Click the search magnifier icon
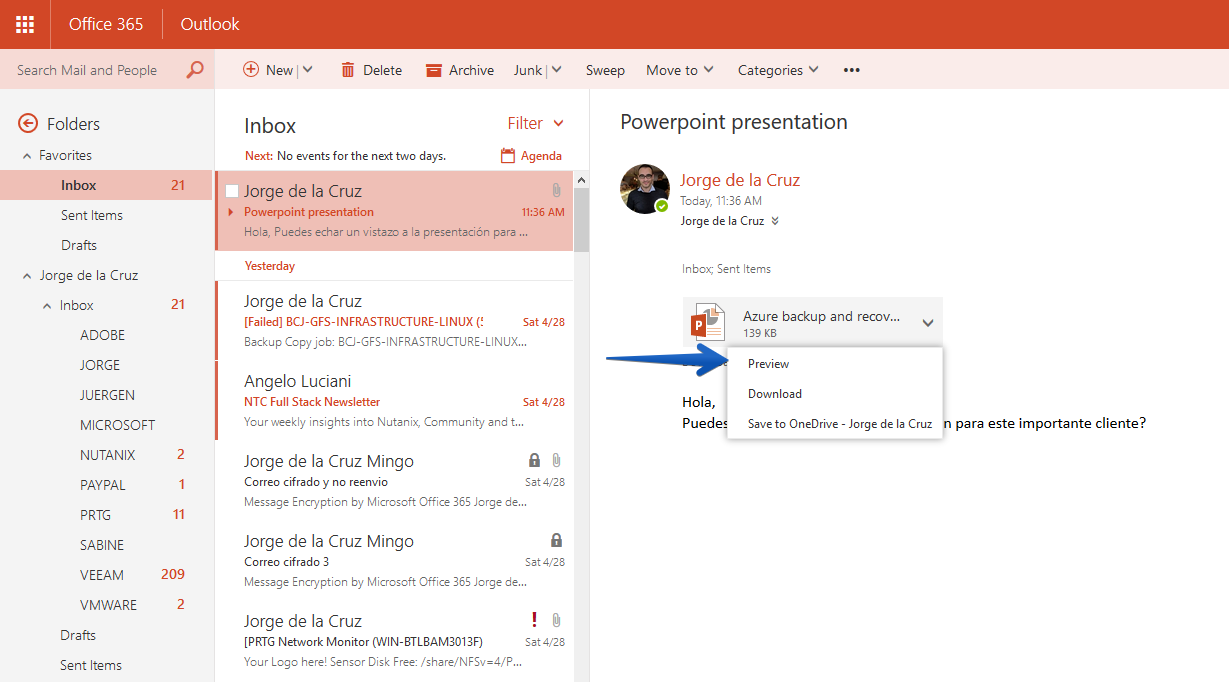The height and width of the screenshot is (682, 1229). (x=195, y=70)
